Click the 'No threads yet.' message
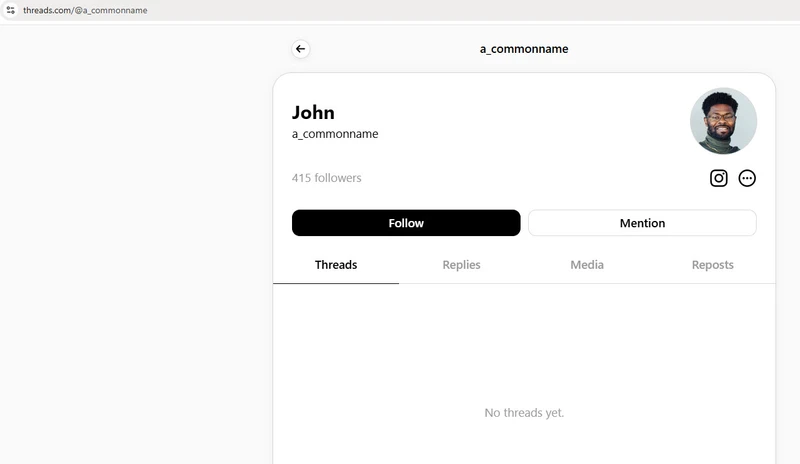Viewport: 800px width, 464px height. [524, 412]
